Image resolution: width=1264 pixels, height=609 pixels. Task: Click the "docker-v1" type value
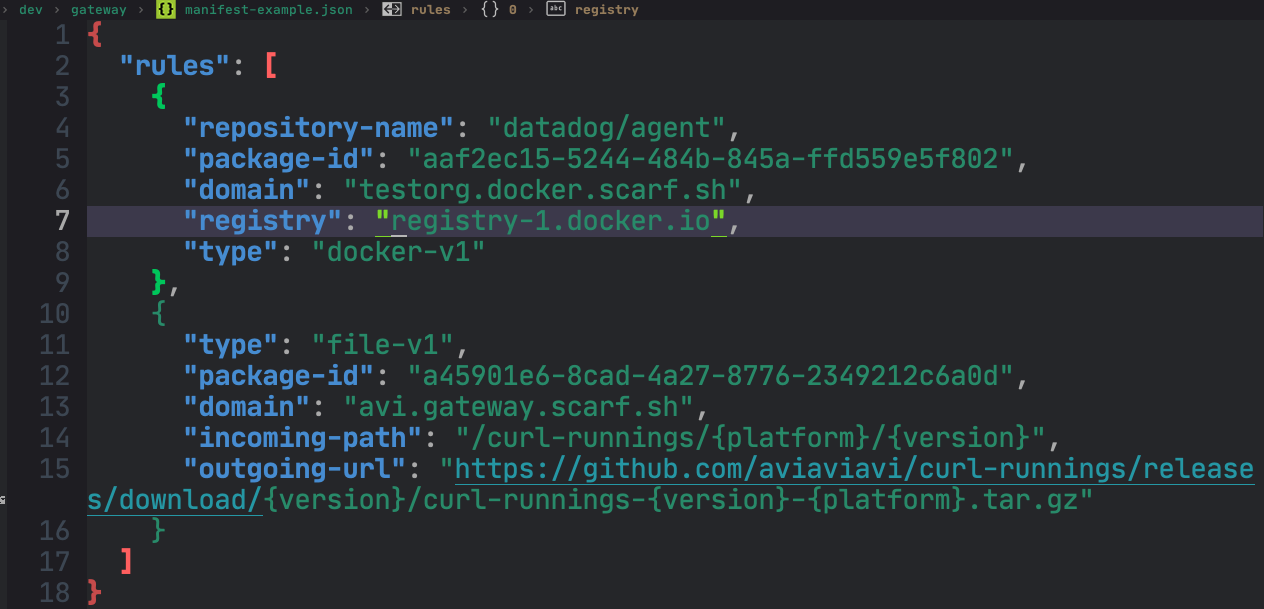[405, 252]
